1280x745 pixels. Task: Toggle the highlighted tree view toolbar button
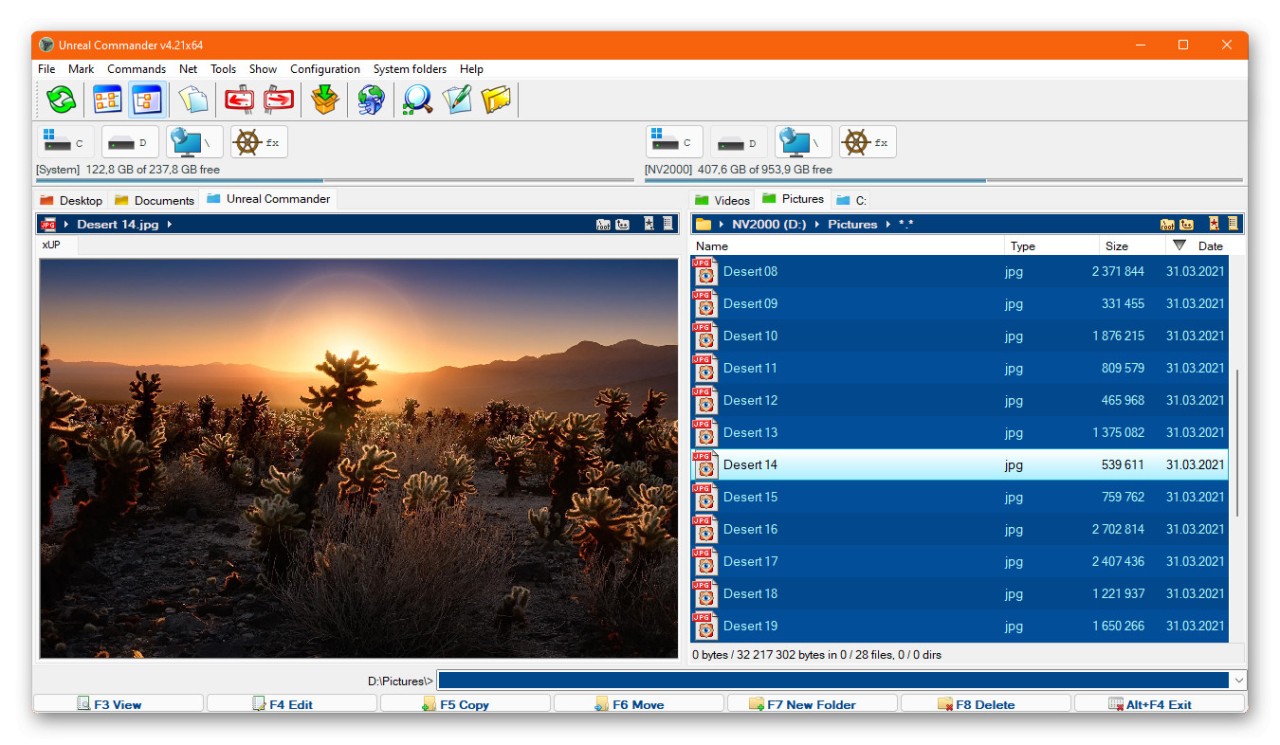(x=147, y=100)
